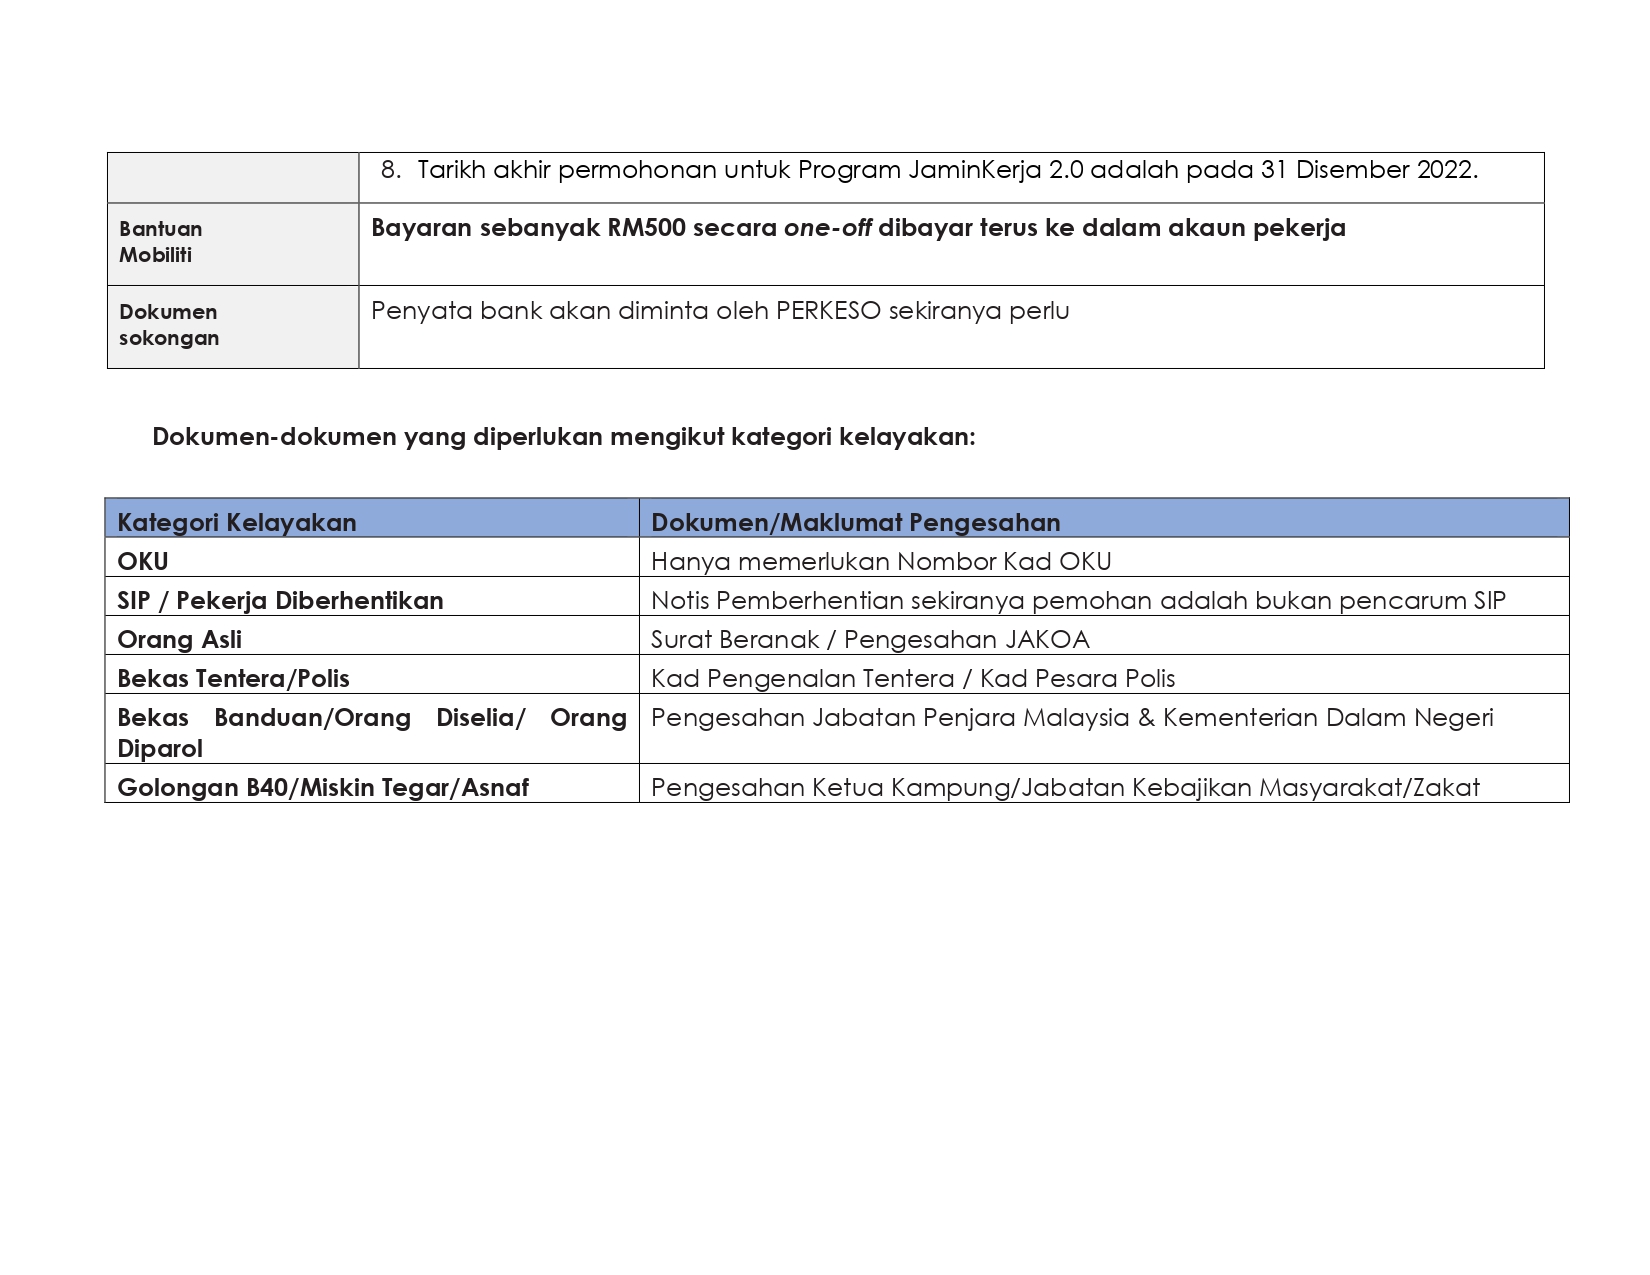Click the Notis Pemberhentian document description
This screenshot has width=1650, height=1275.
[1078, 600]
